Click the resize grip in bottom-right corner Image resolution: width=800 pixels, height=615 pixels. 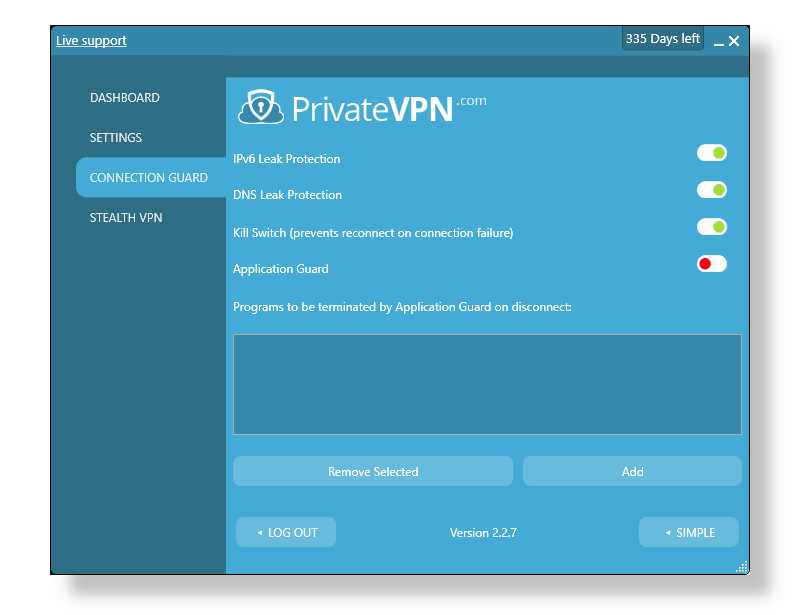[x=742, y=566]
